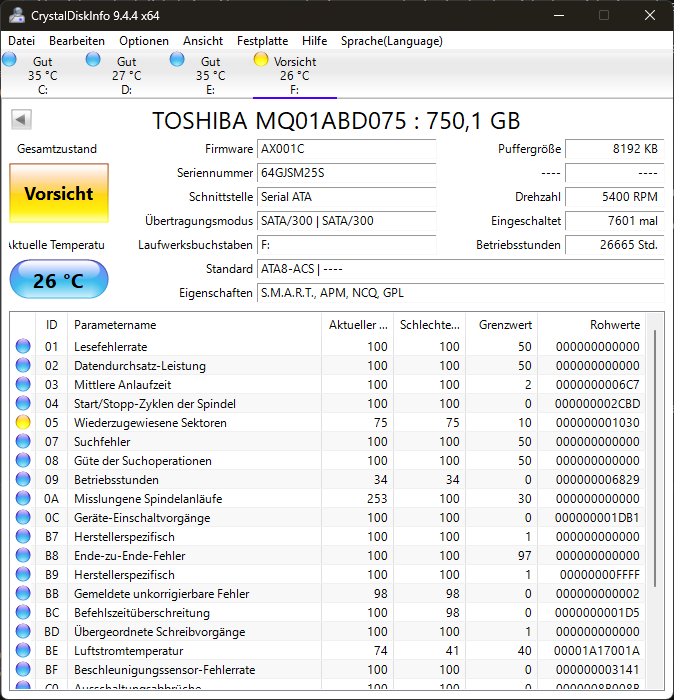Click the Standard field ATA8-ACS
Image resolution: width=674 pixels, height=700 pixels.
461,269
